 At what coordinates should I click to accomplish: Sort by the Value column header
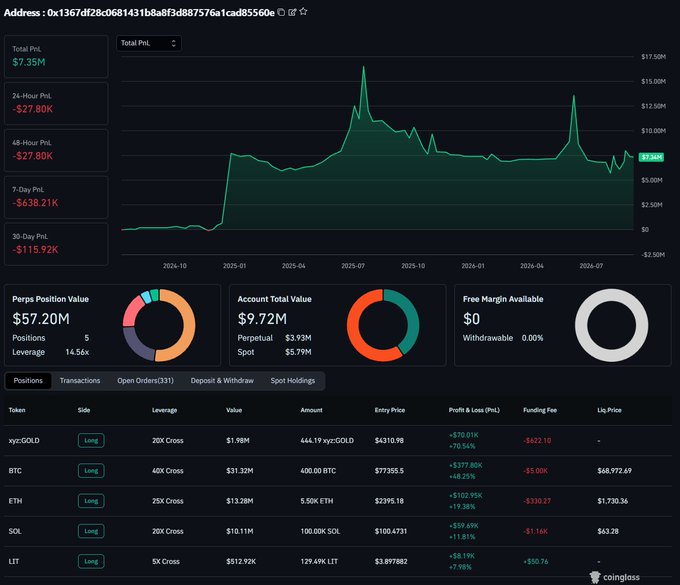(x=234, y=410)
